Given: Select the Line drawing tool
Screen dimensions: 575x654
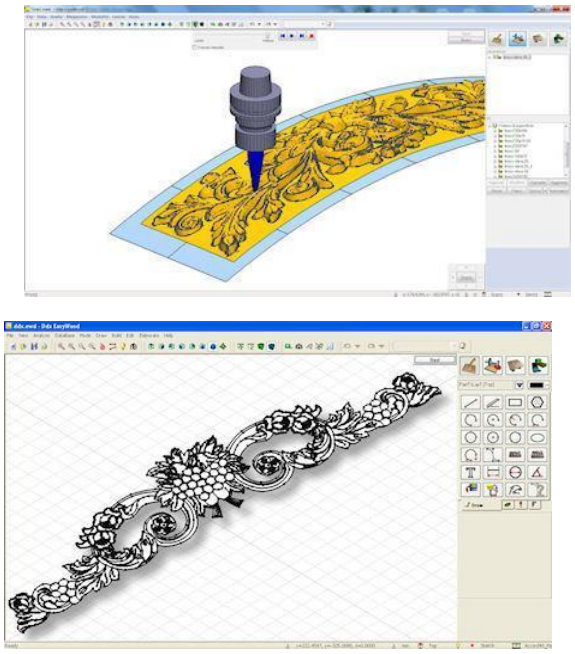Looking at the screenshot, I should pyautogui.click(x=471, y=402).
